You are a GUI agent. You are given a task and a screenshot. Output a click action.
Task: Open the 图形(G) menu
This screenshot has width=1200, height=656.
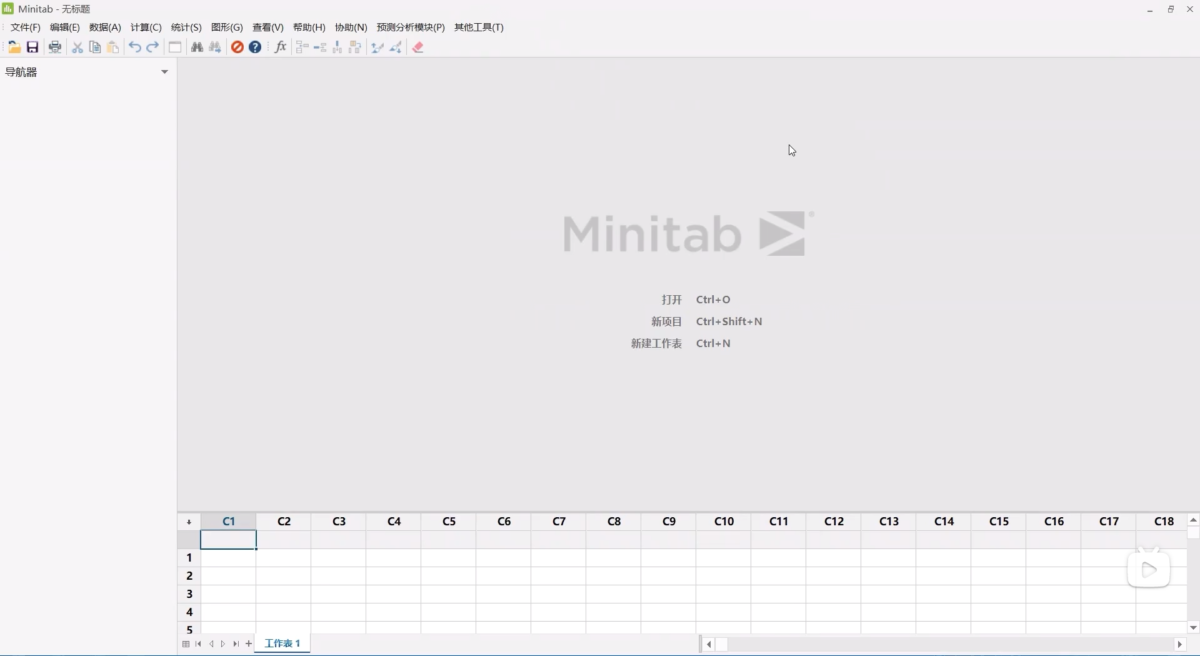[x=227, y=27]
